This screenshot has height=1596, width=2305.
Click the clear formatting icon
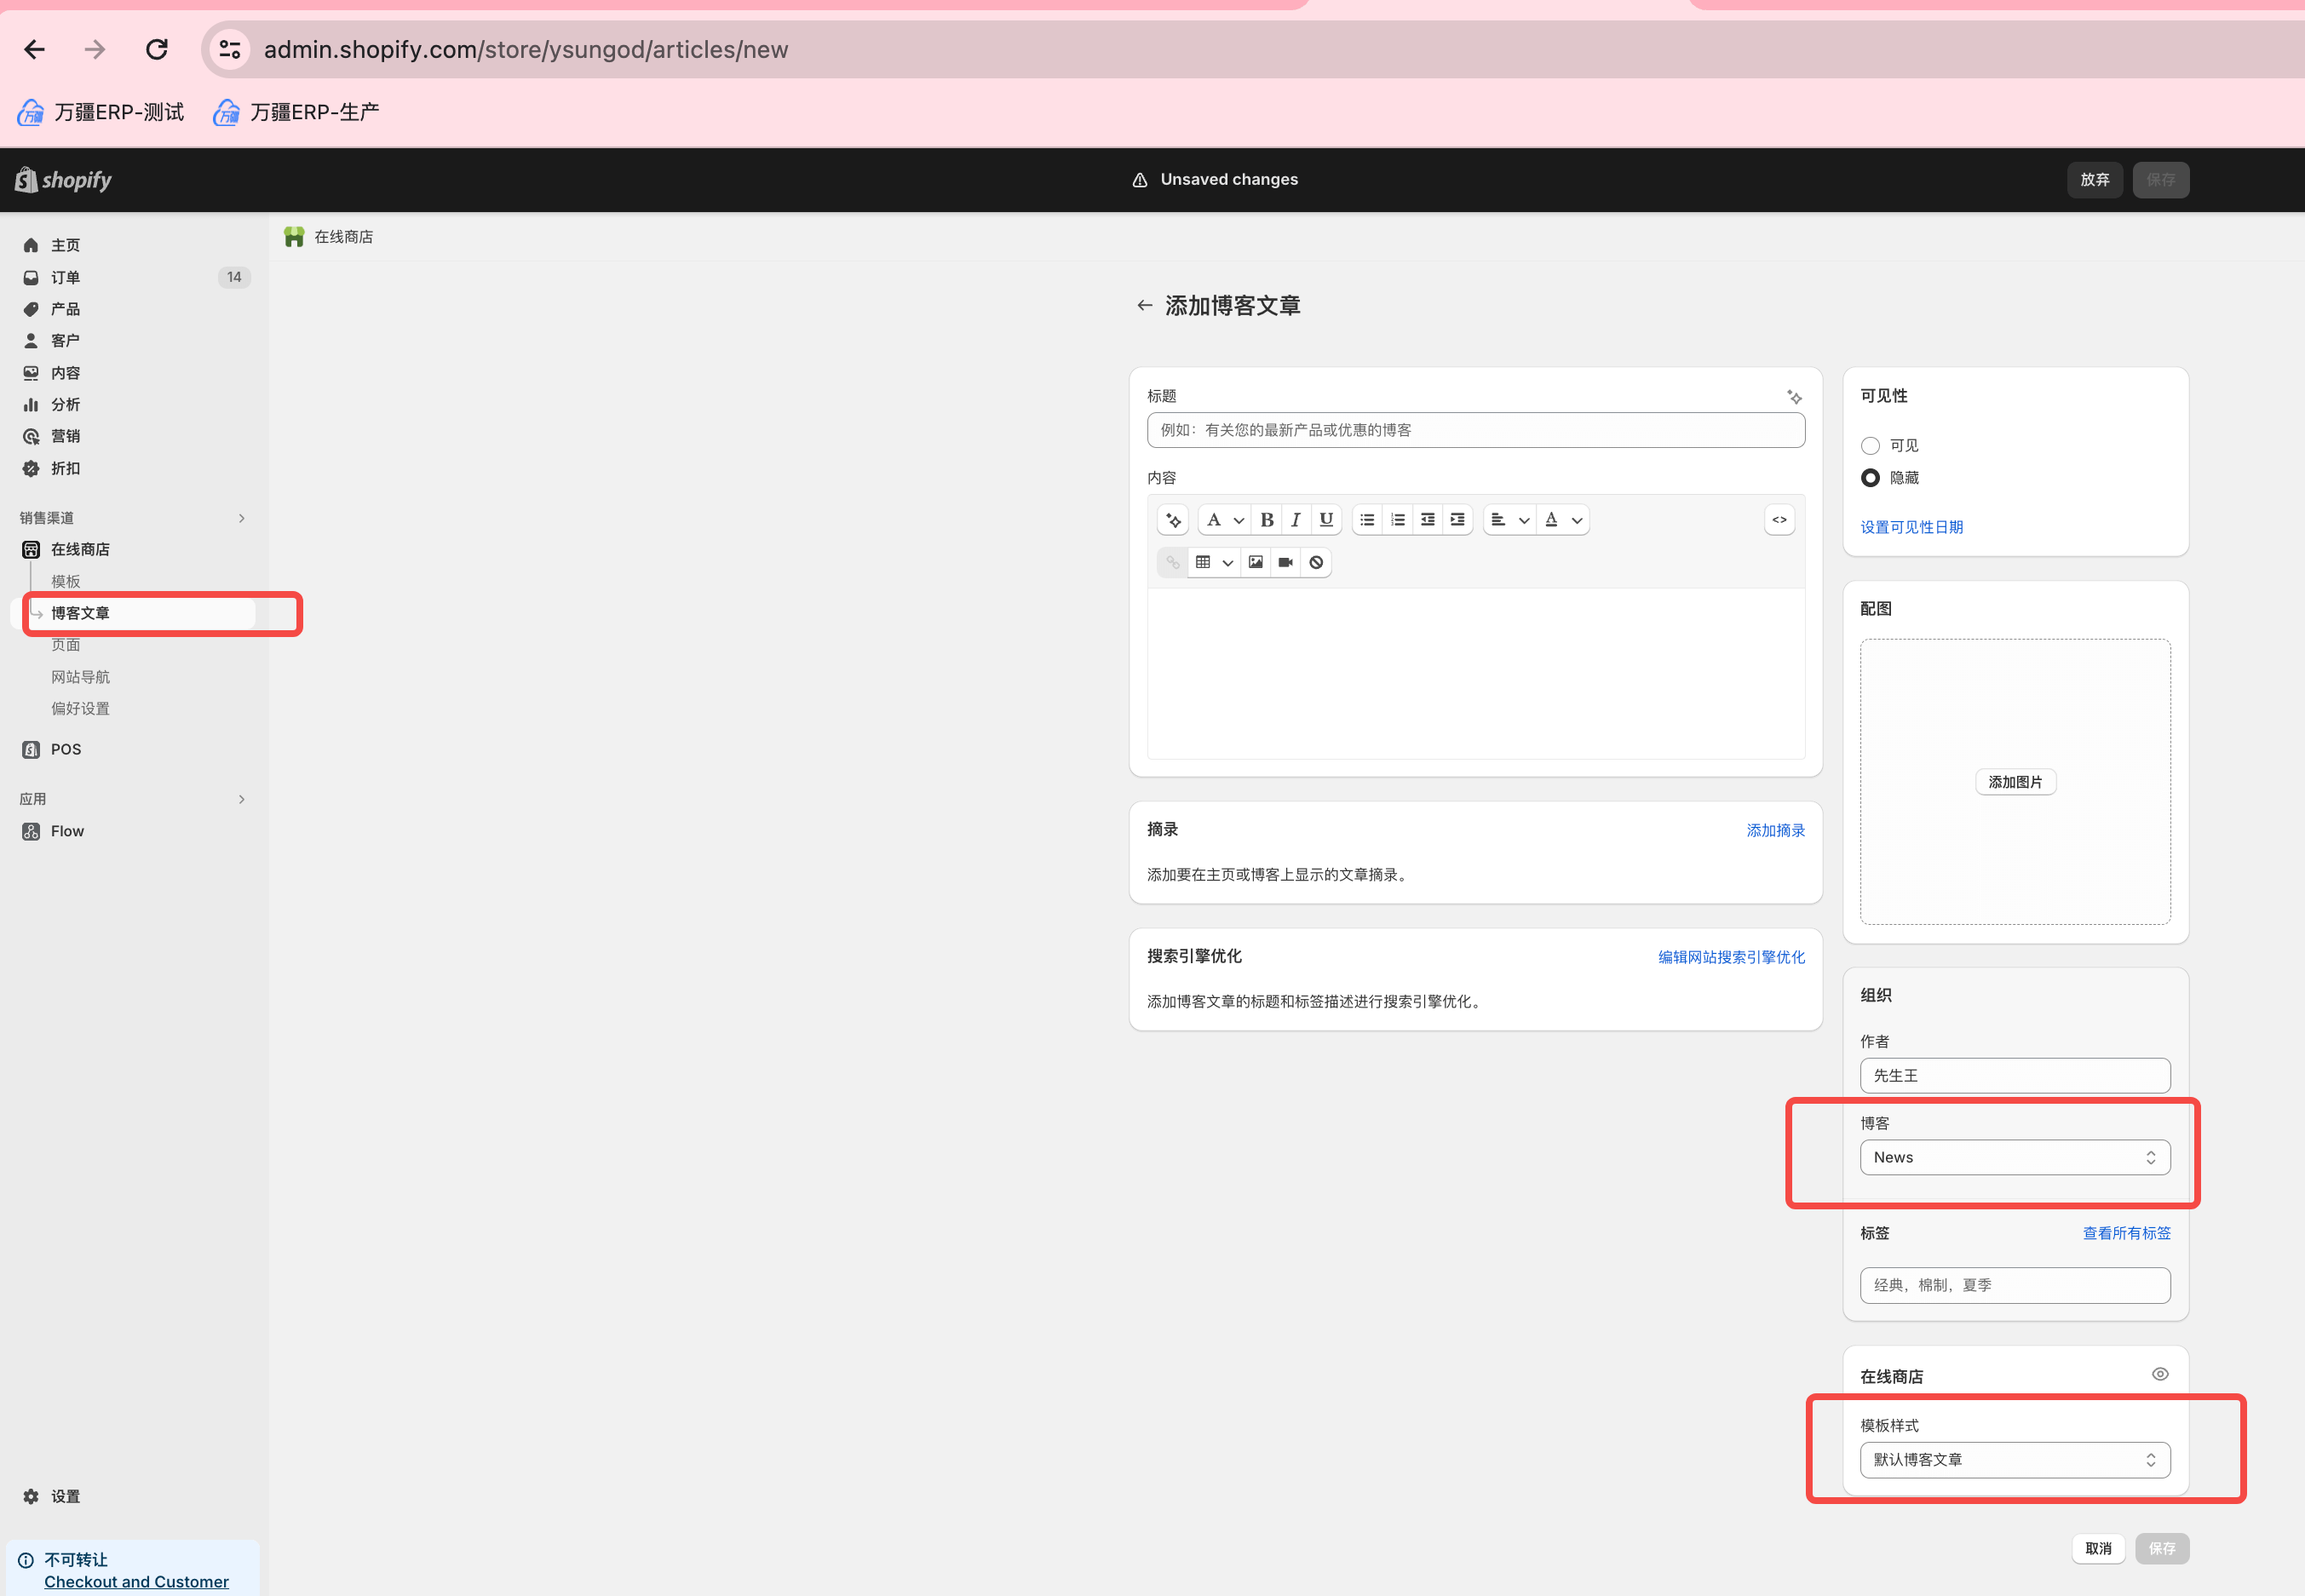click(x=1316, y=562)
